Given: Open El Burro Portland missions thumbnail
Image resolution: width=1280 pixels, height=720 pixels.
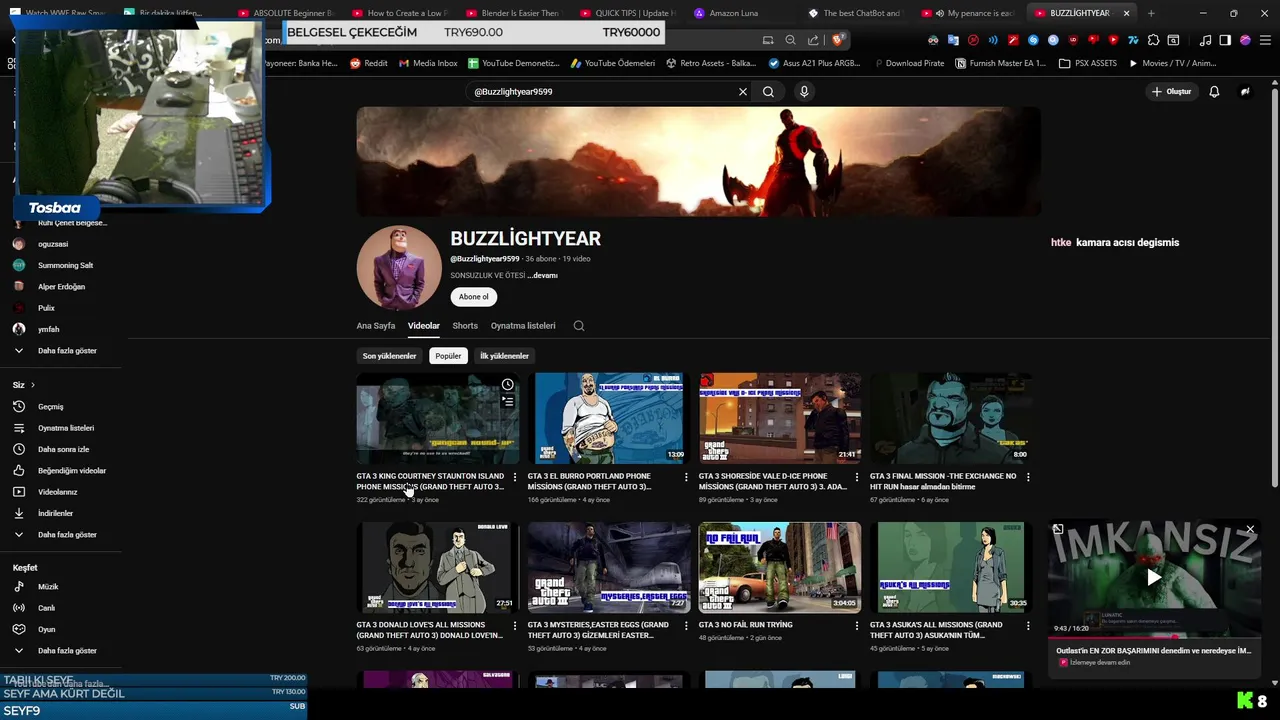Looking at the screenshot, I should pos(609,418).
